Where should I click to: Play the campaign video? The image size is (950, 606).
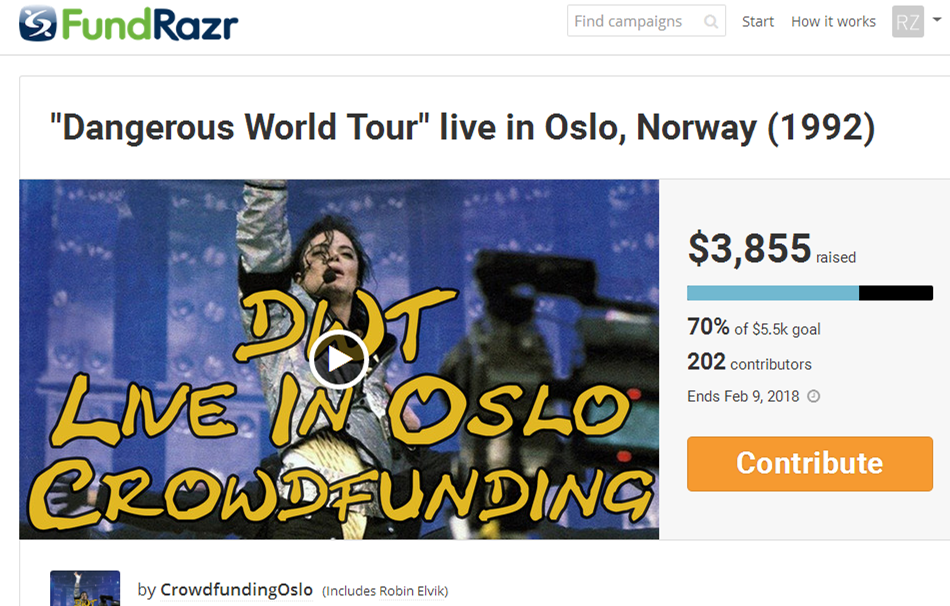(x=338, y=360)
